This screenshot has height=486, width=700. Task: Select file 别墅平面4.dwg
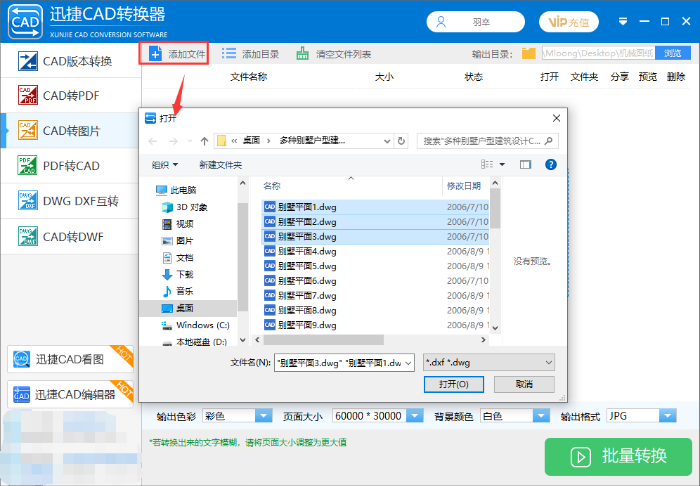click(x=375, y=251)
